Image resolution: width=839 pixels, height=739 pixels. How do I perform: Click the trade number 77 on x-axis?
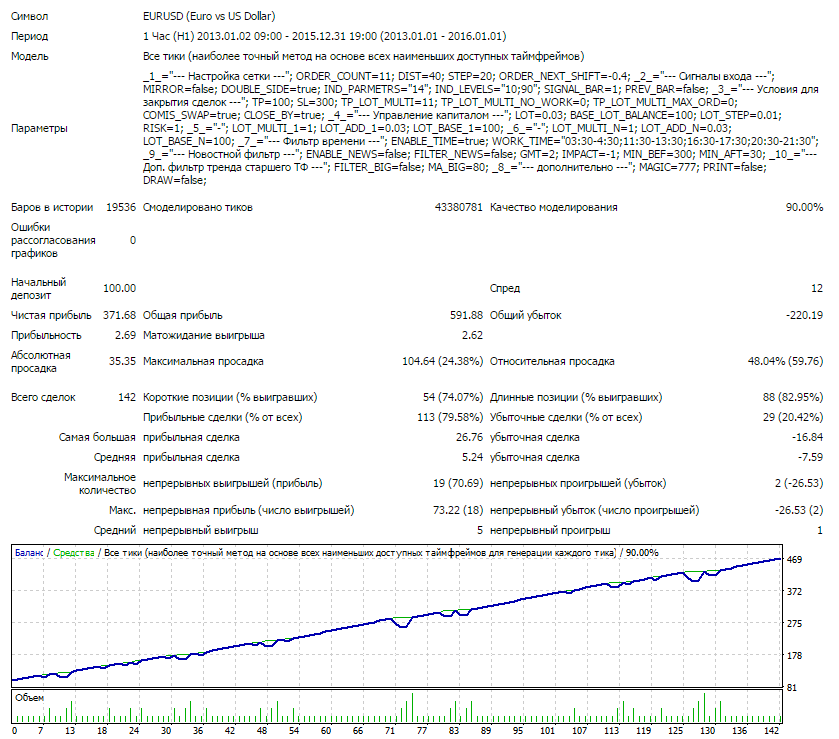[422, 730]
